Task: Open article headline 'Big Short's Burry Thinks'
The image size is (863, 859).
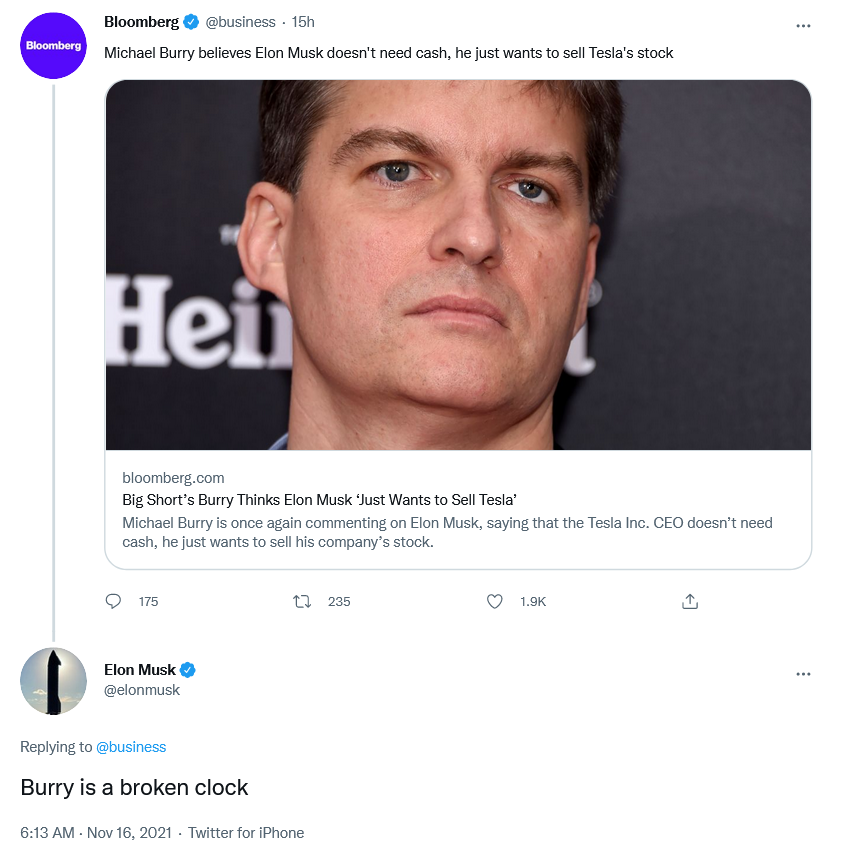Action: pyautogui.click(x=319, y=500)
